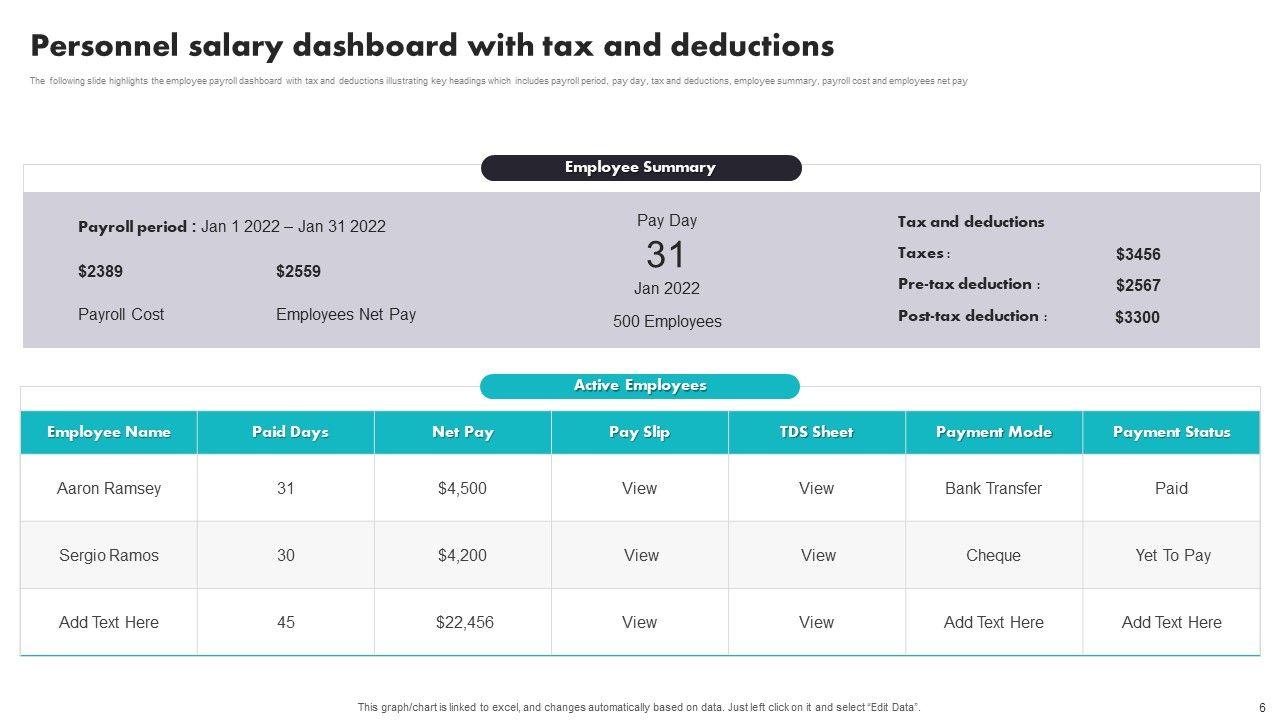Open Aaron Ramsey's Pay Slip View link
The height and width of the screenshot is (720, 1280).
tap(639, 489)
